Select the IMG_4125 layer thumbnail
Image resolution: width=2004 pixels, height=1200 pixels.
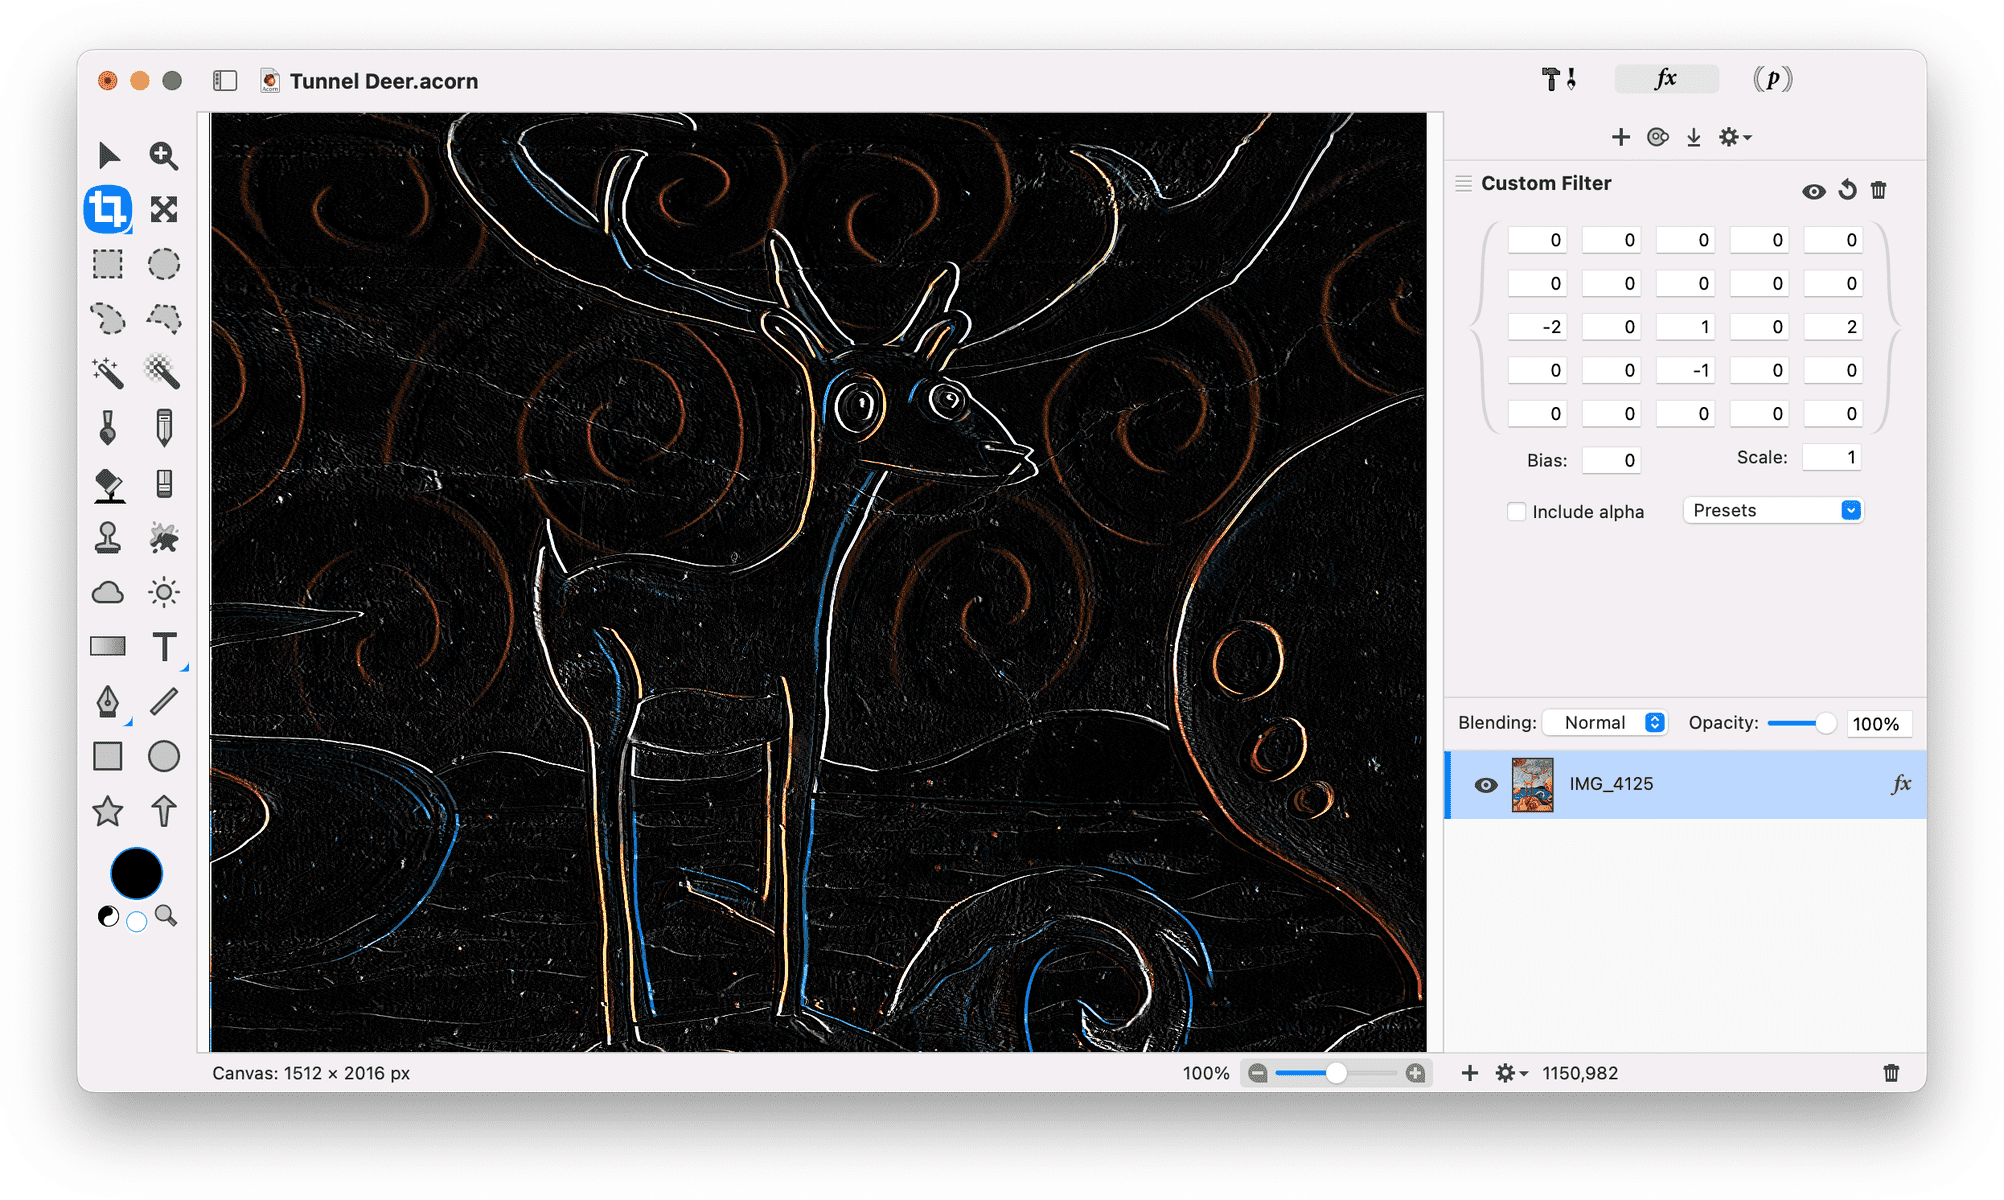point(1532,785)
